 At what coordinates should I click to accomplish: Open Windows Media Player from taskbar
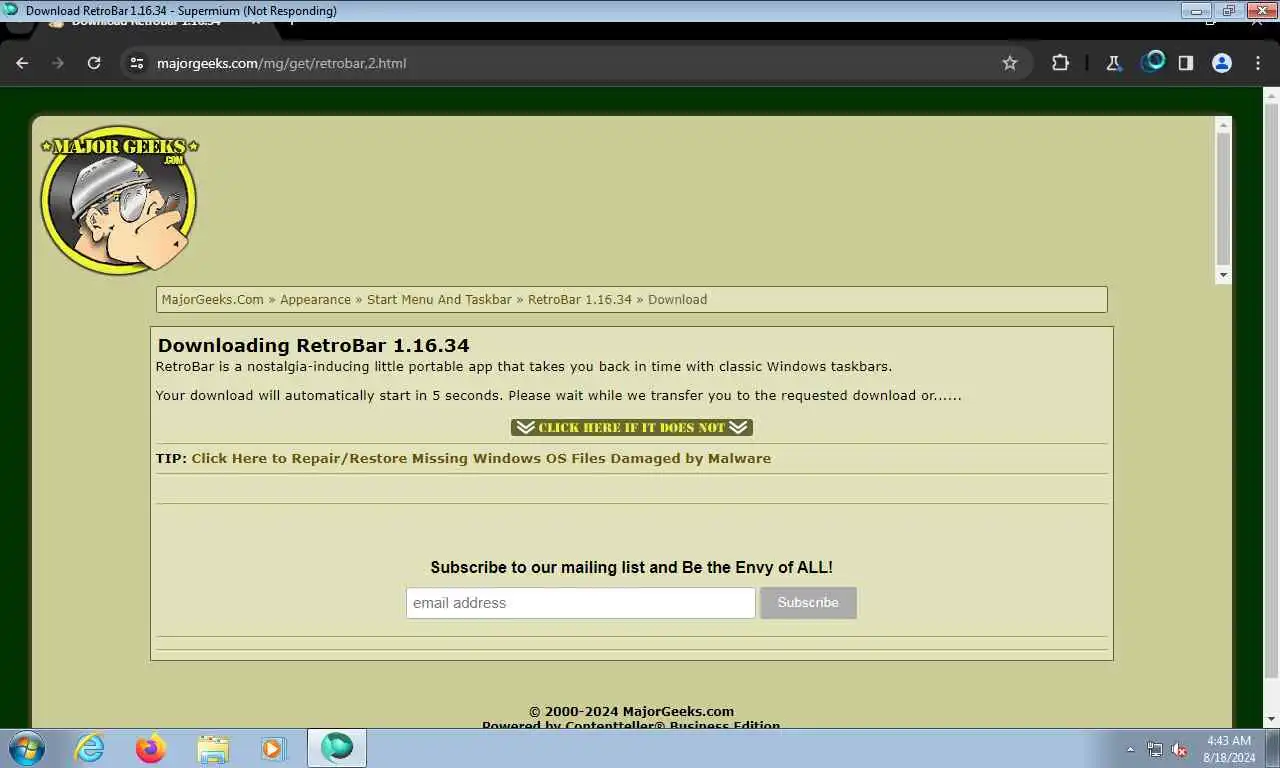273,748
